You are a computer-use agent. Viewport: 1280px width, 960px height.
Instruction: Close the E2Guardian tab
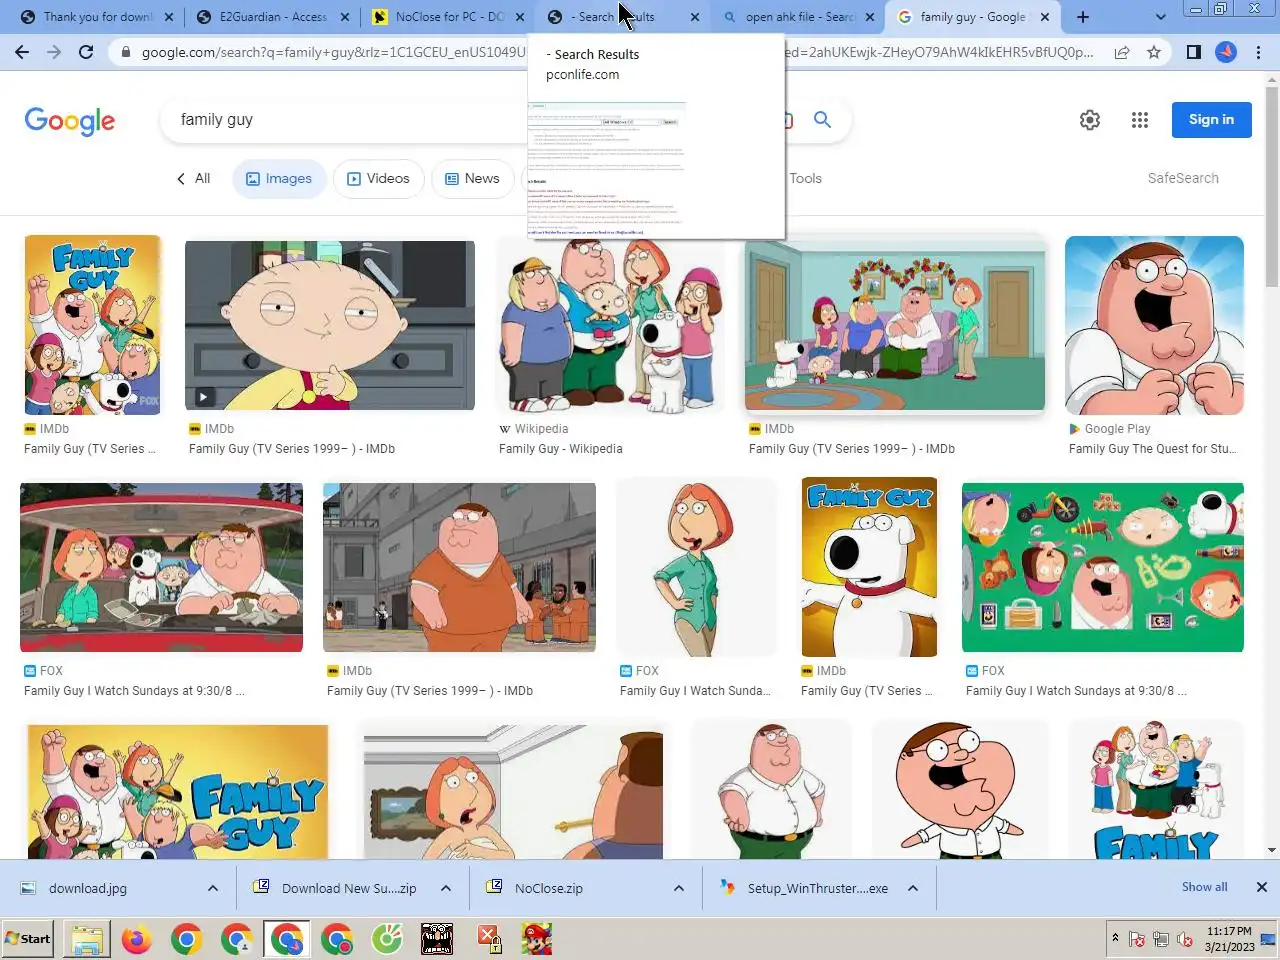[x=345, y=17]
